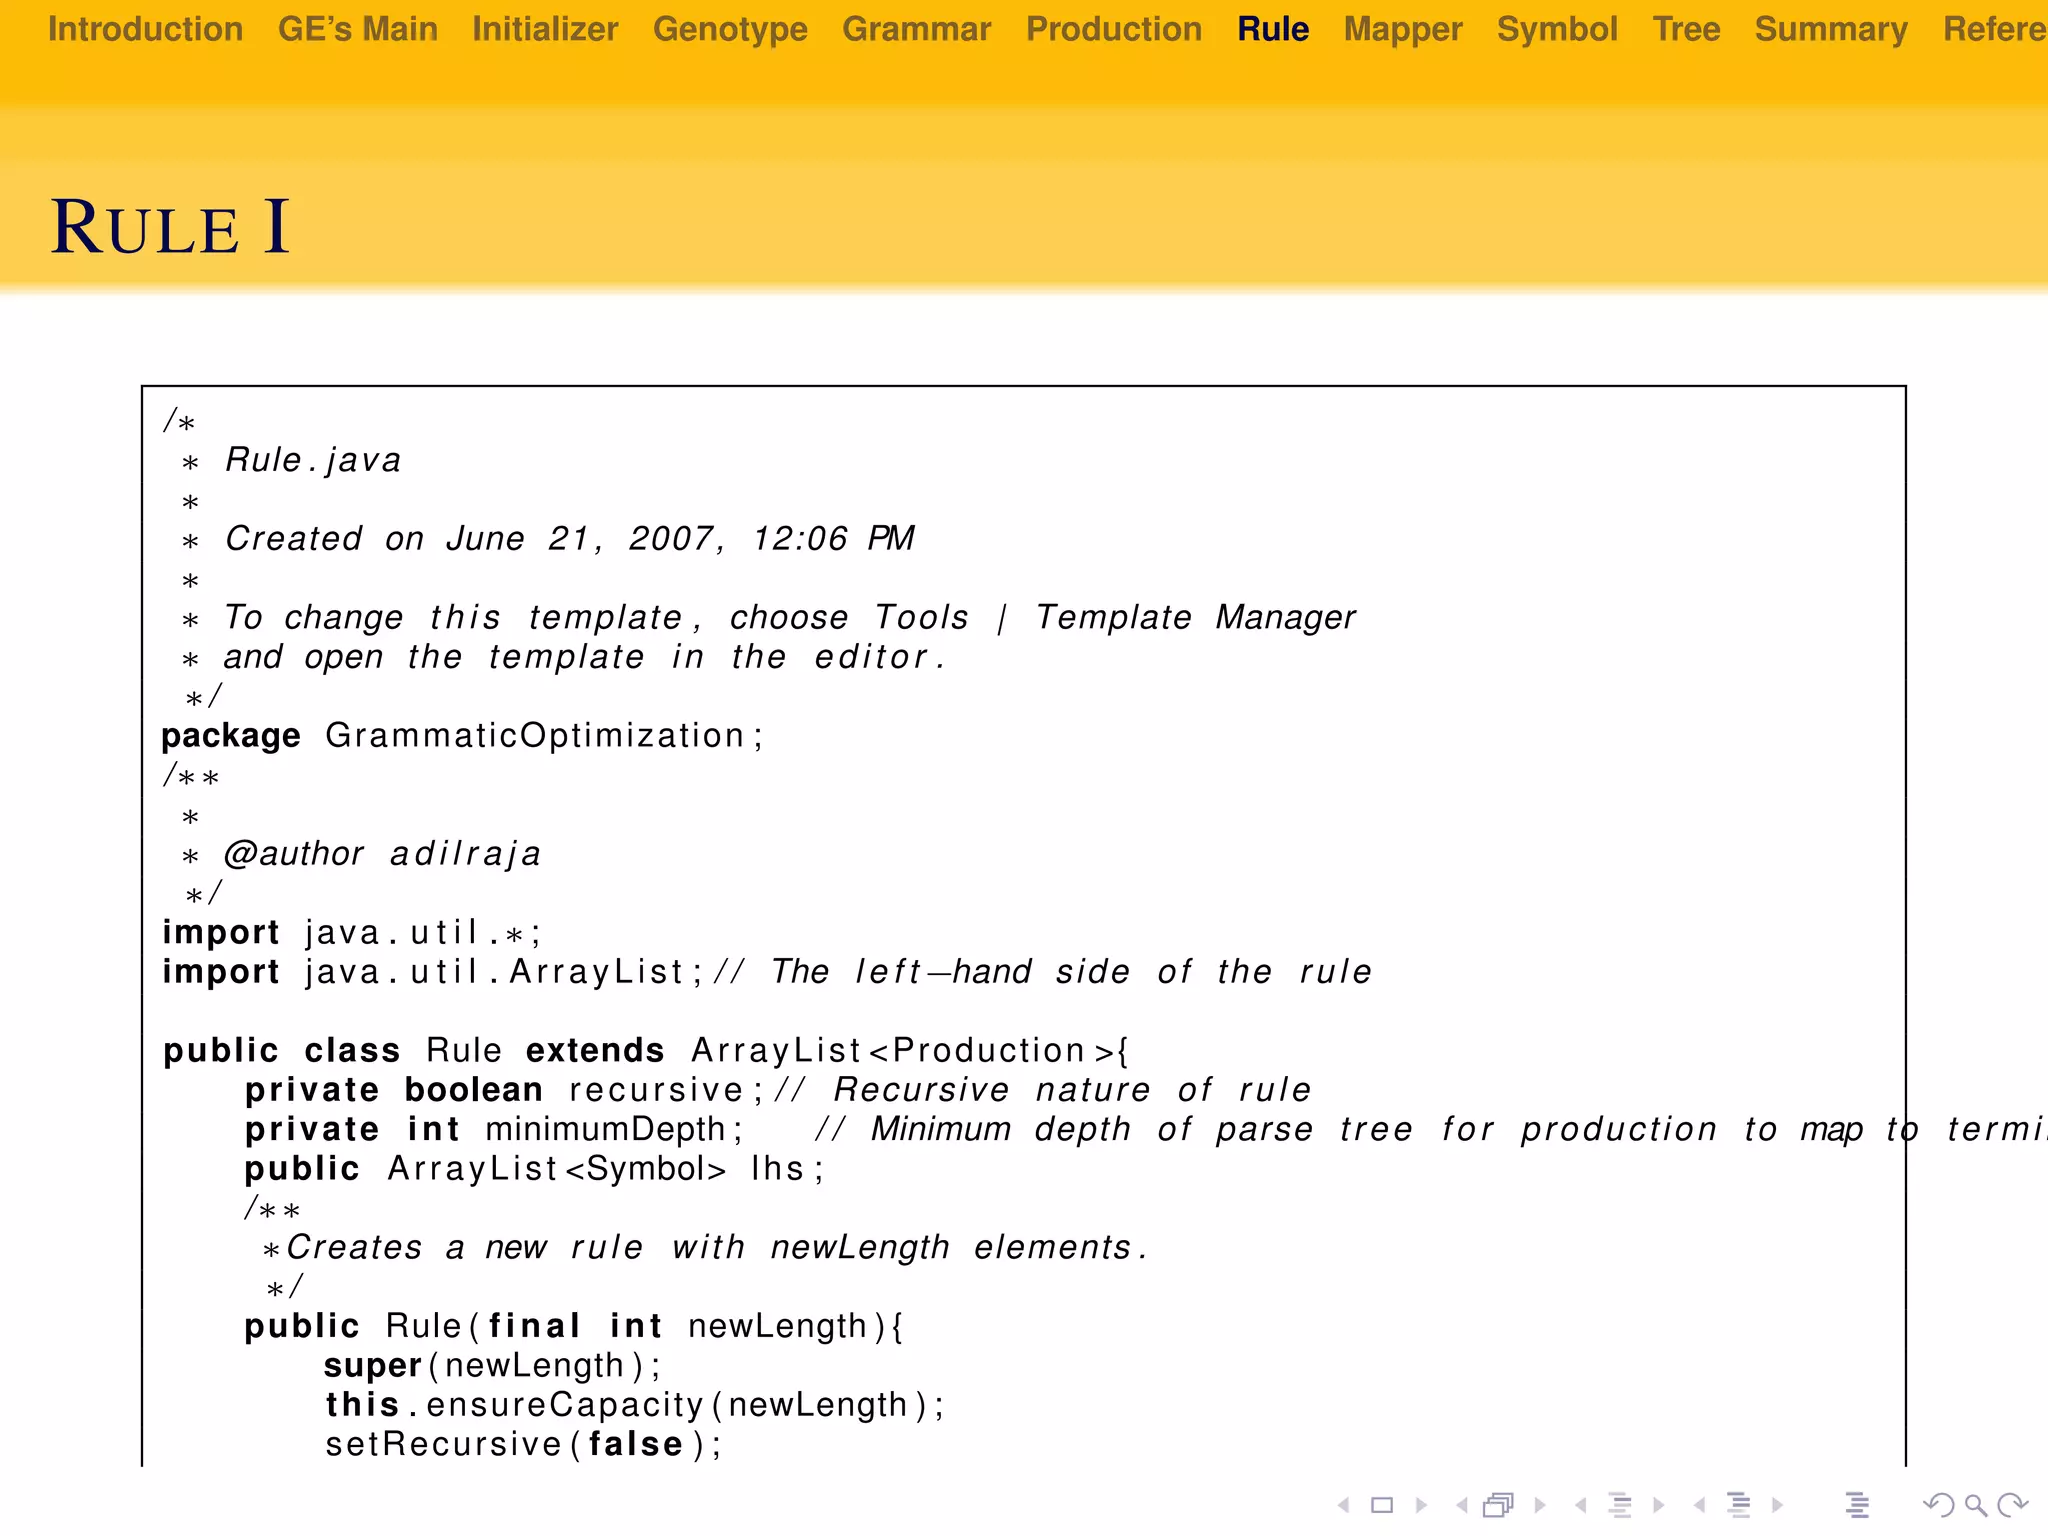2048x1536 pixels.
Task: Click the go back curved arrow
Action: [1939, 1505]
